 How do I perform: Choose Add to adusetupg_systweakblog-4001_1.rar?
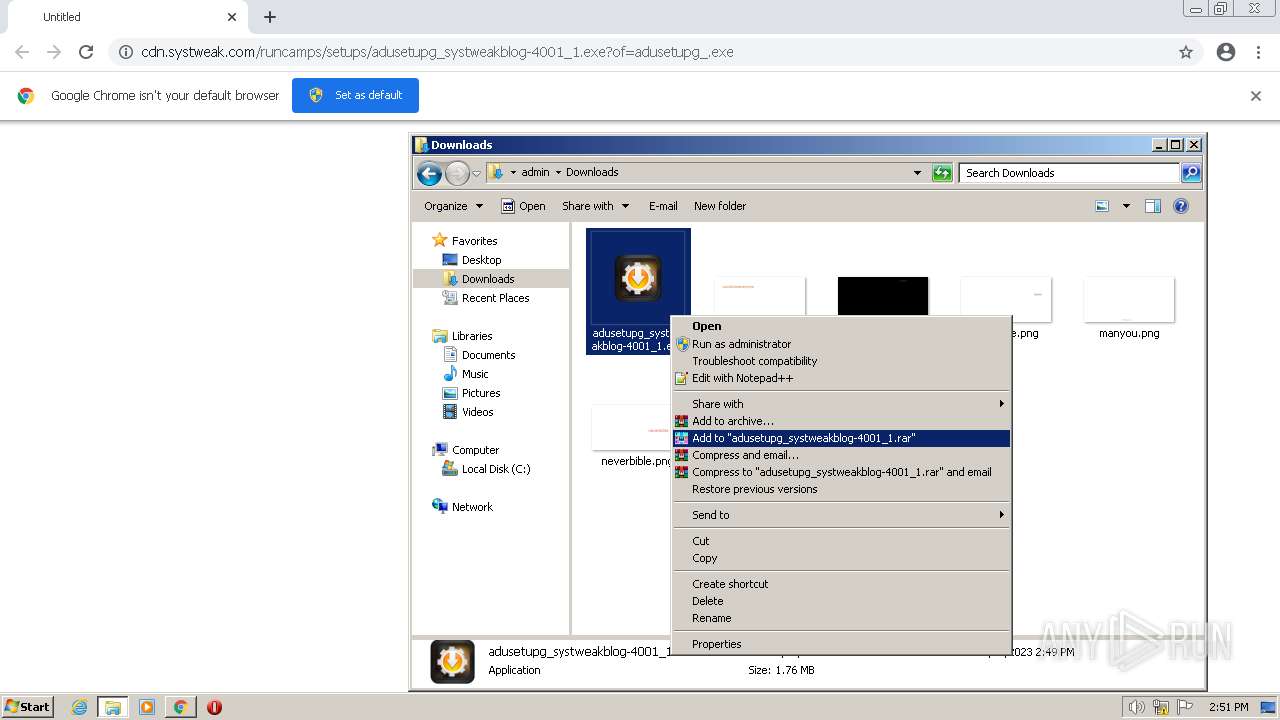point(840,438)
